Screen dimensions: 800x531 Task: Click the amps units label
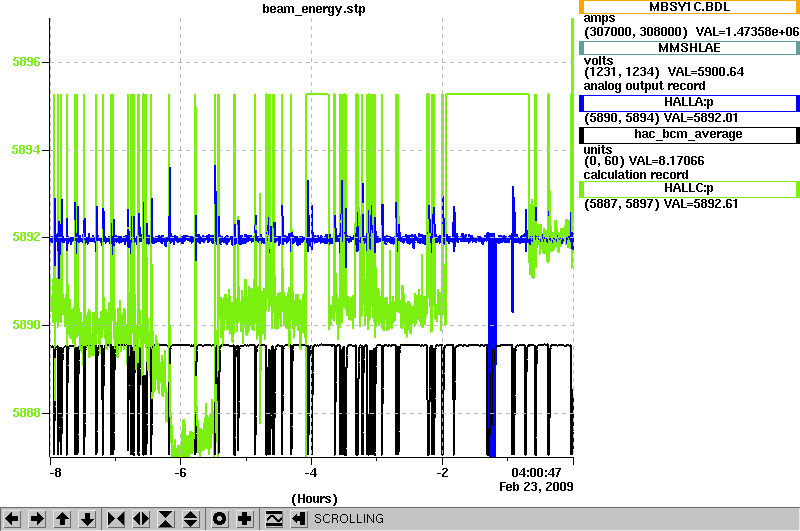click(x=599, y=19)
